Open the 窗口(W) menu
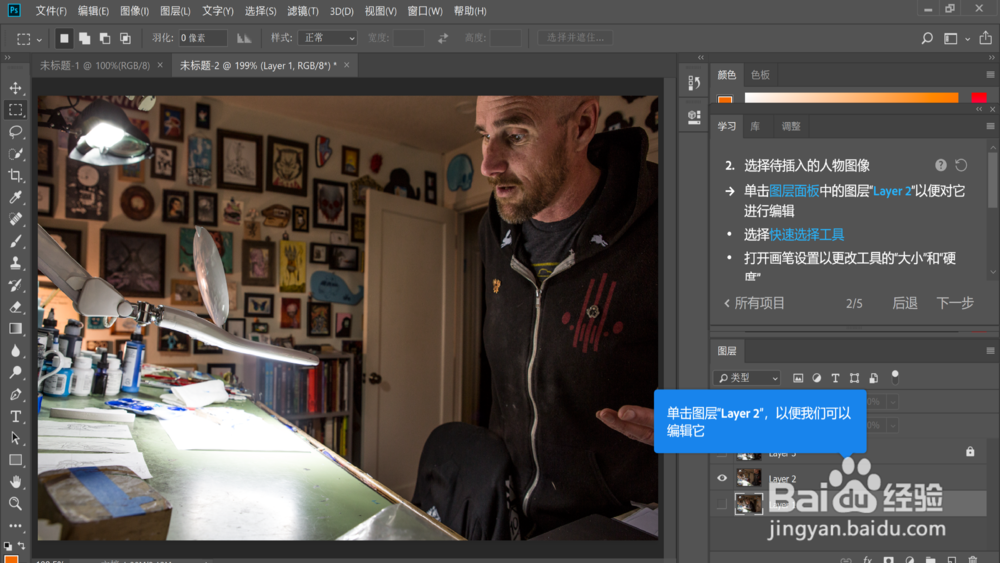This screenshot has height=563, width=1000. click(425, 11)
